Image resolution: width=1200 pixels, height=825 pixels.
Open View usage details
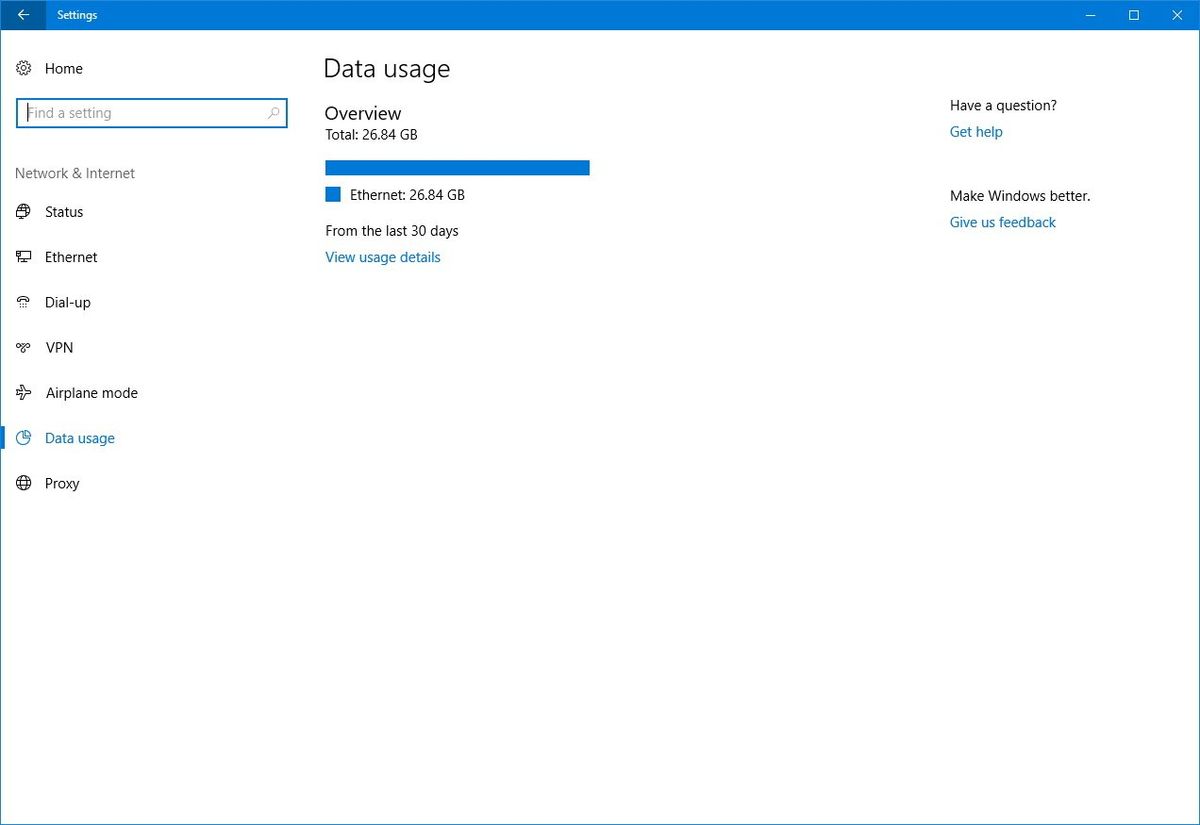[x=382, y=257]
